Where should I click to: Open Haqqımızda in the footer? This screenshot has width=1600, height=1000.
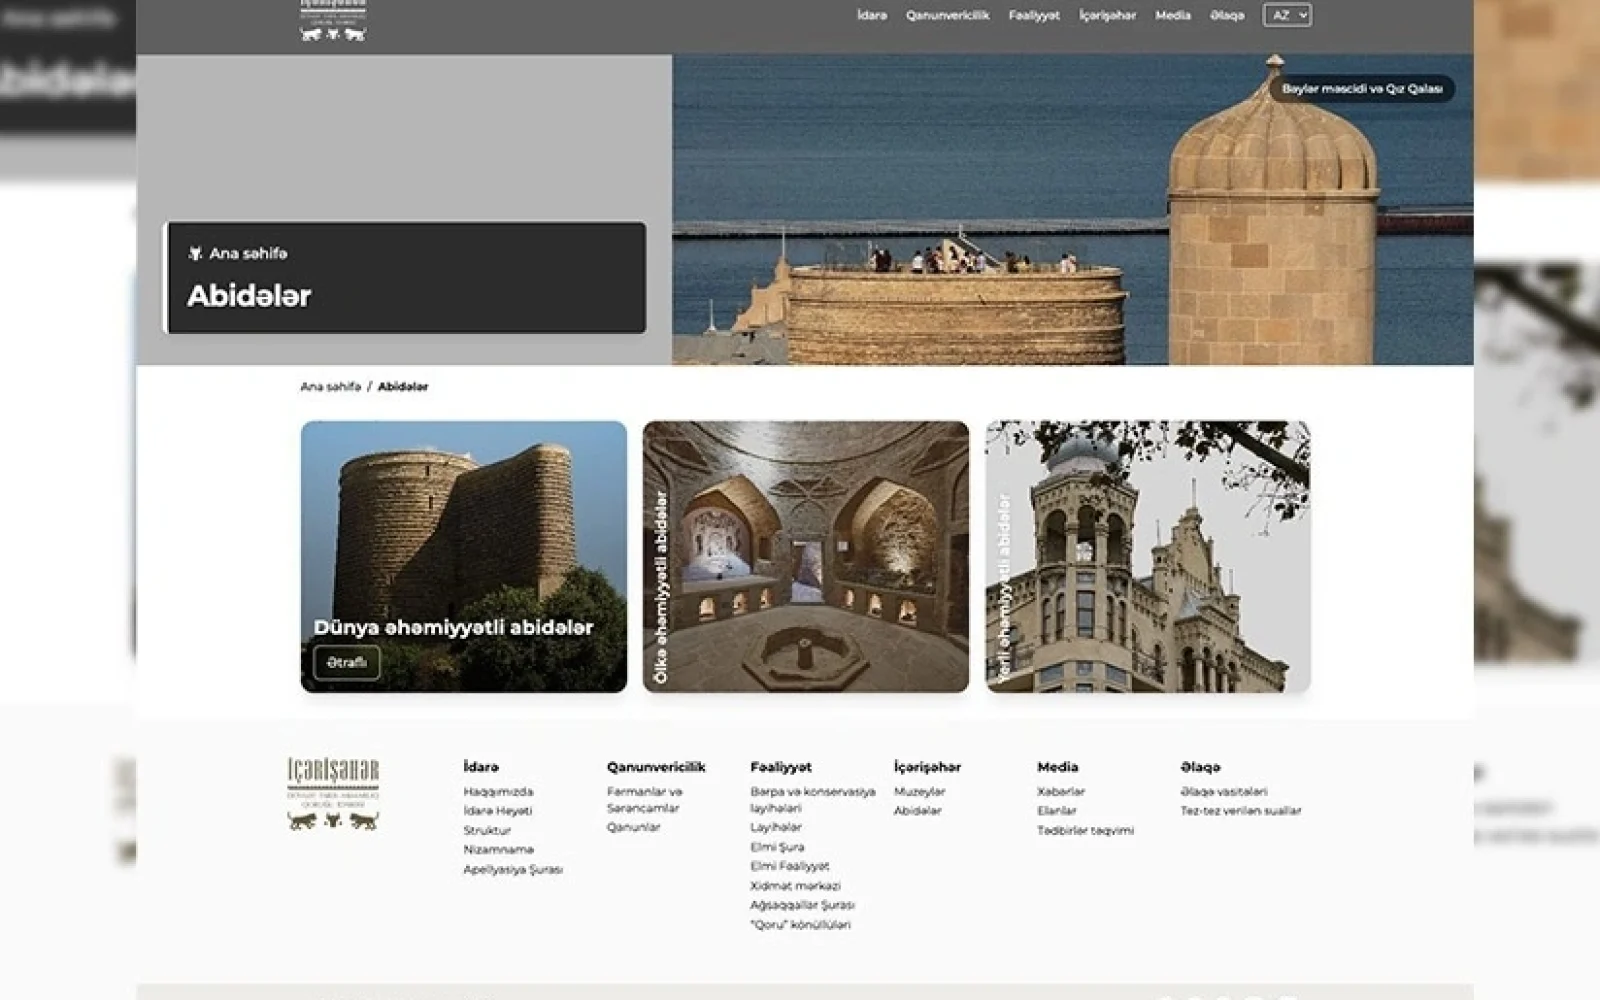pyautogui.click(x=498, y=791)
